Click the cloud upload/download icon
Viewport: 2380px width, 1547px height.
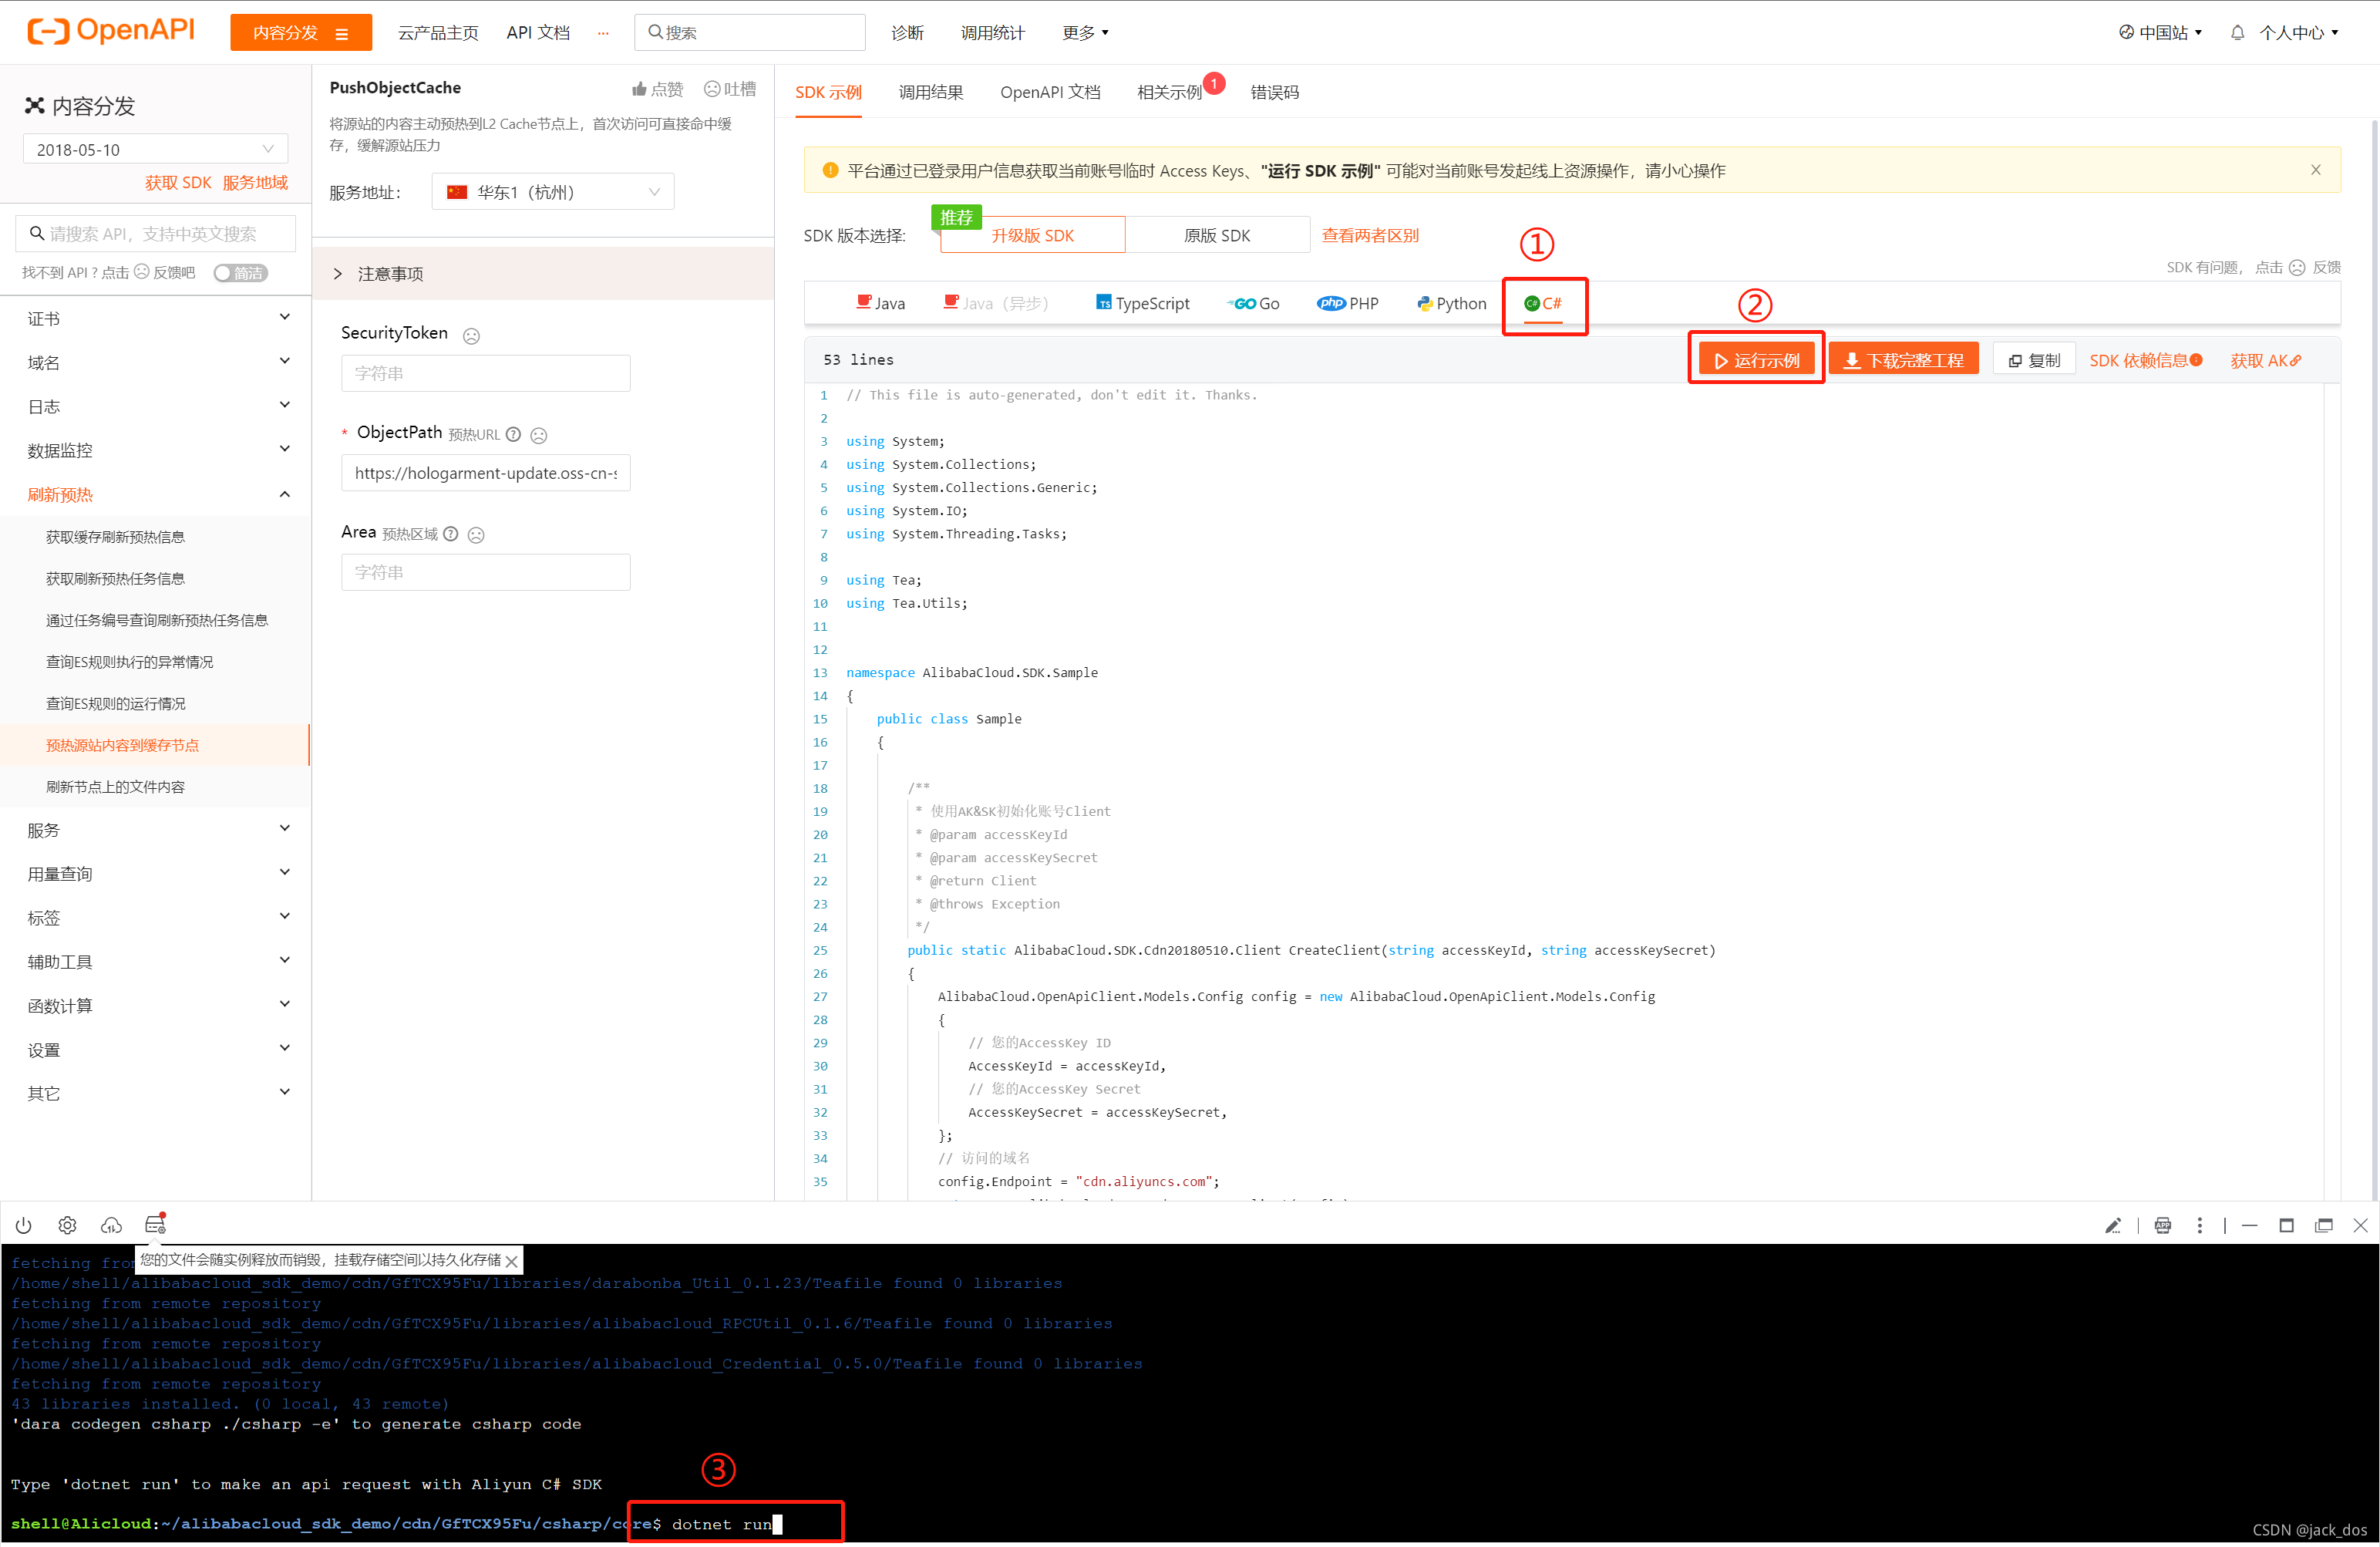point(111,1225)
